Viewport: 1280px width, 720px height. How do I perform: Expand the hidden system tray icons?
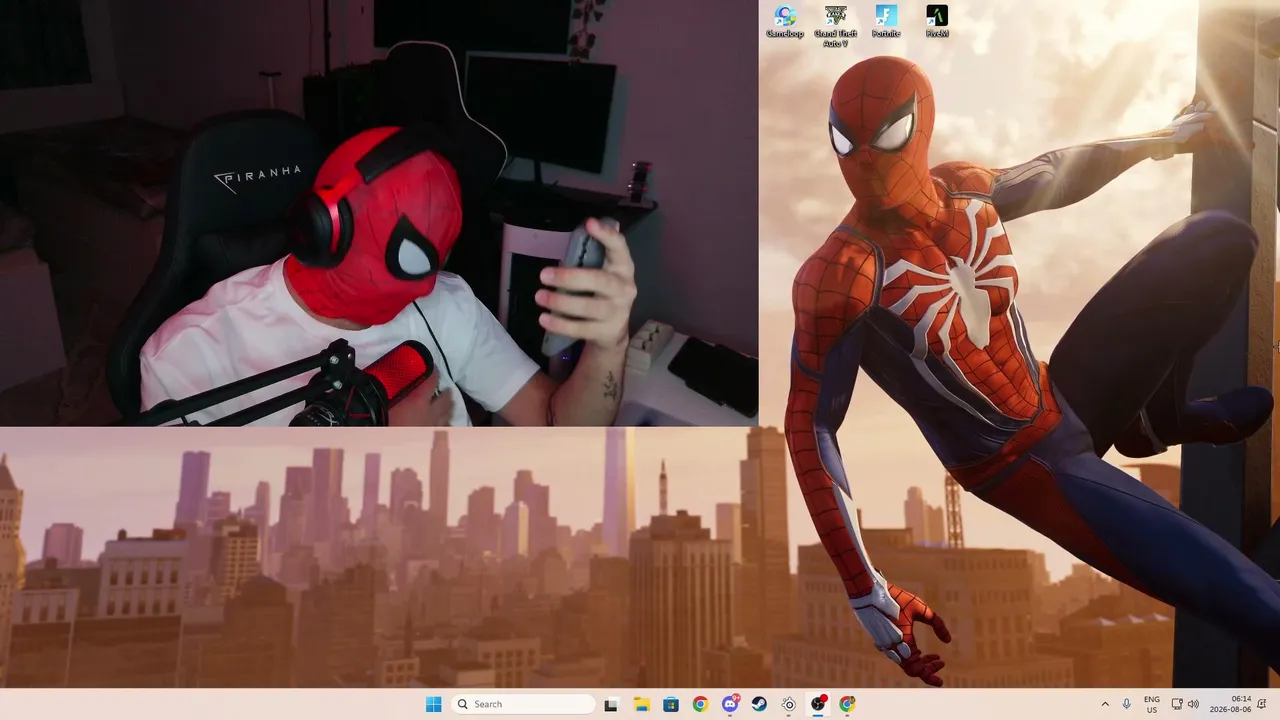pos(1105,704)
